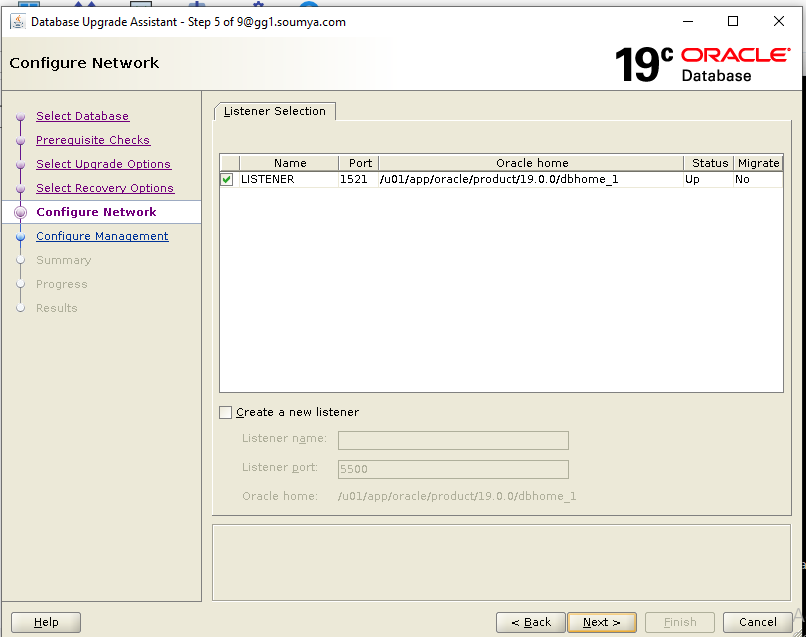The width and height of the screenshot is (806, 637).
Task: Open the Listener Selection tab
Action: coord(275,111)
